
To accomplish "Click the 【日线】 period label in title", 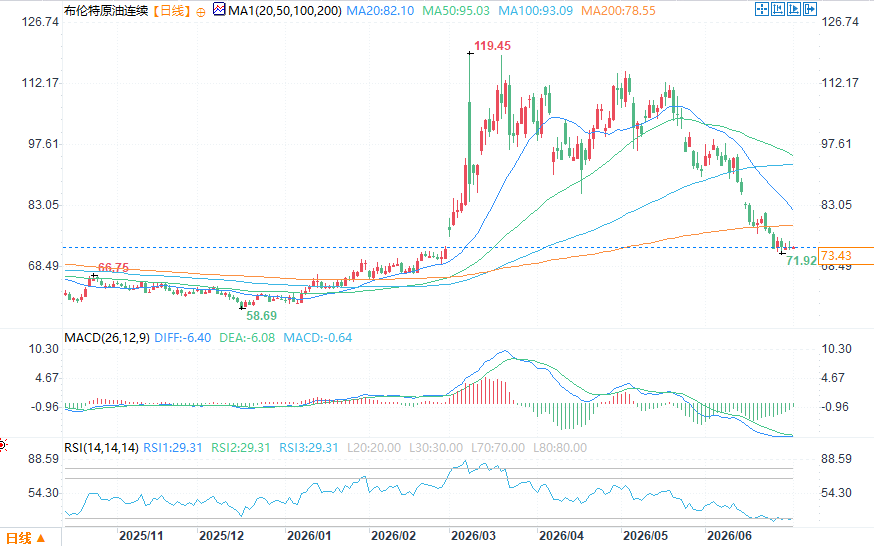I will 172,11.
